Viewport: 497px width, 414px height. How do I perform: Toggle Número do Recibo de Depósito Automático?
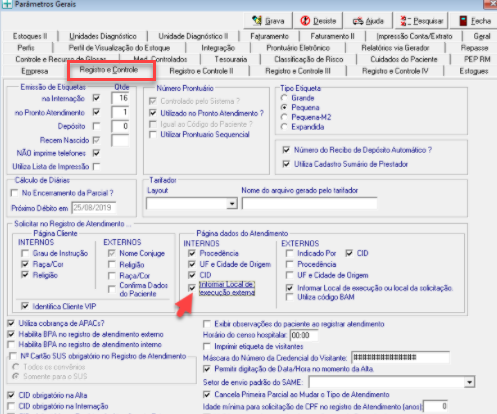click(286, 150)
